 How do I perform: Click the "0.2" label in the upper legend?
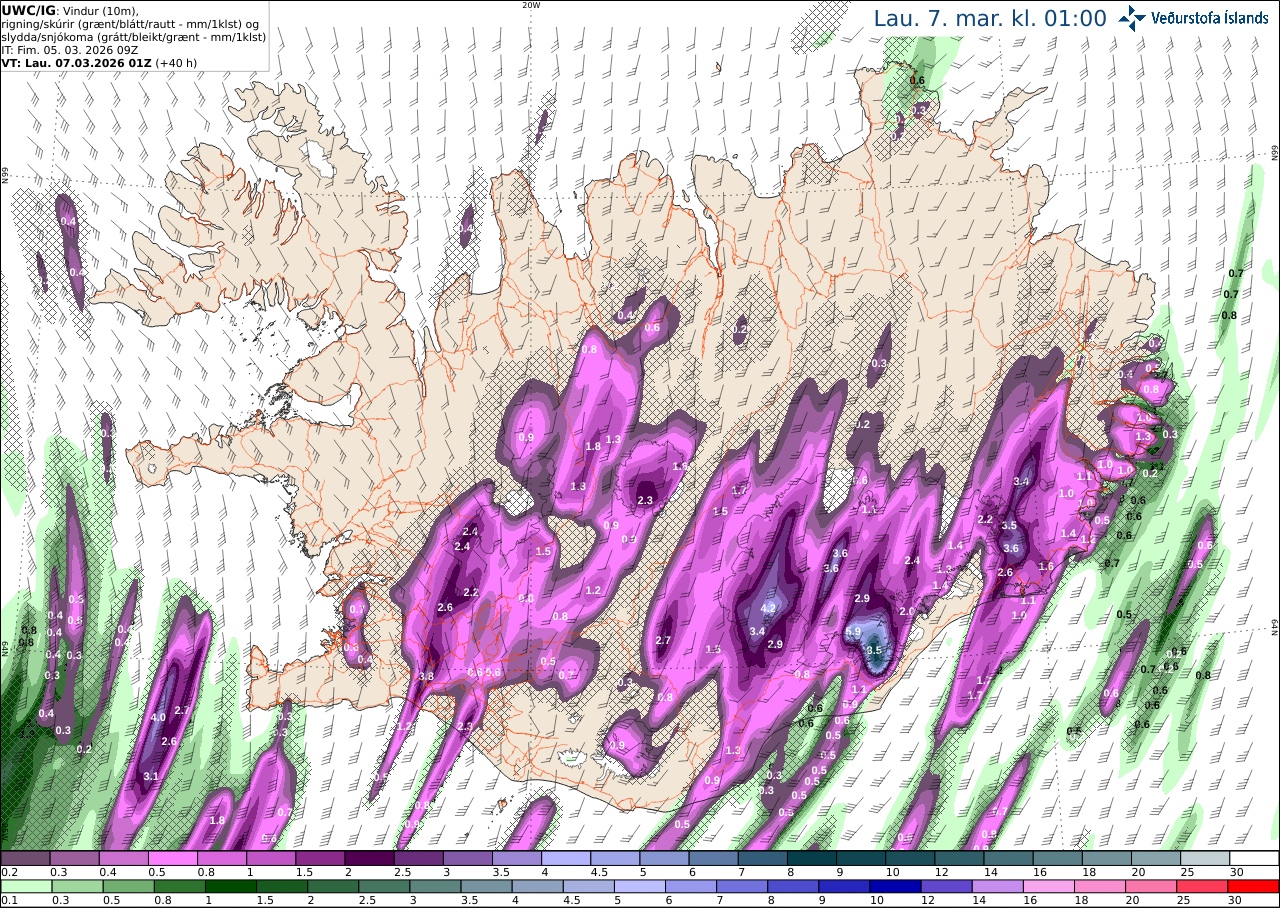8,872
